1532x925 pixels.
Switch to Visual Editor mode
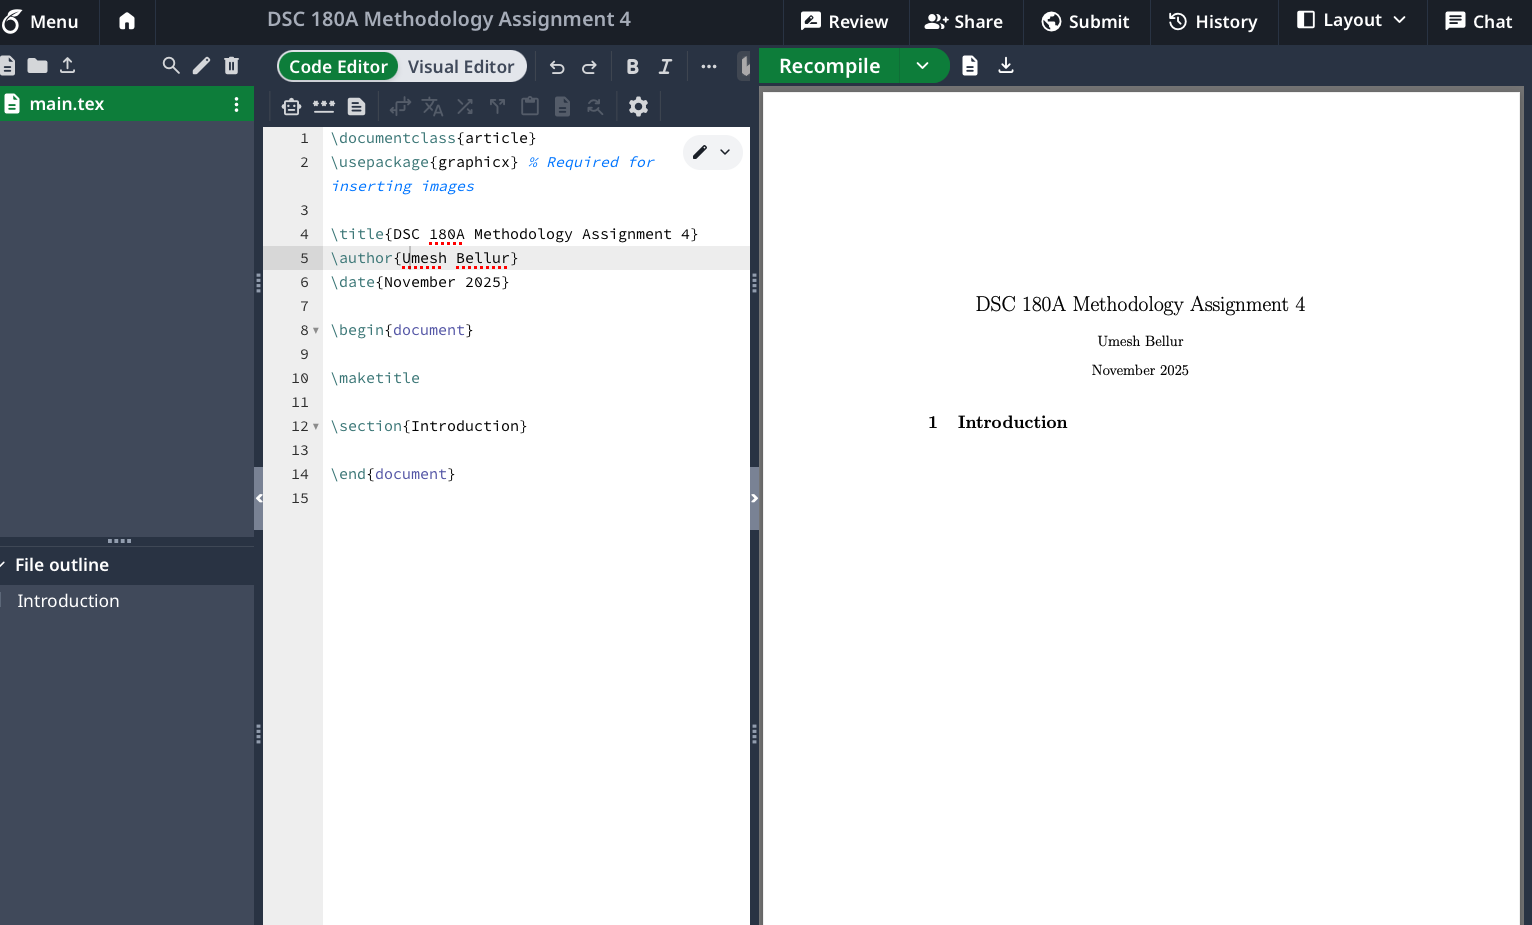(461, 67)
